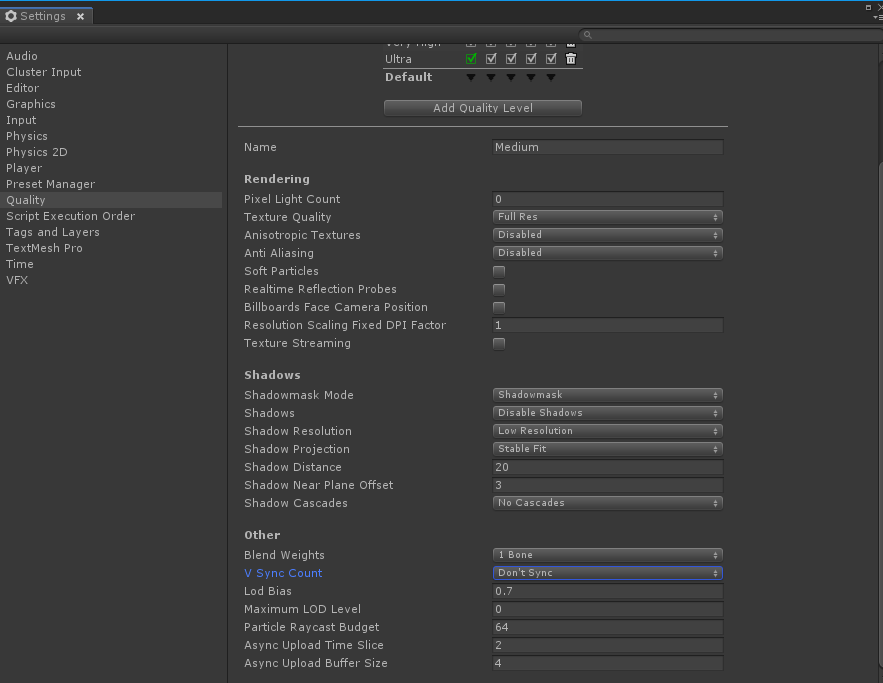Select Graphics settings category
This screenshot has width=883, height=683.
31,104
